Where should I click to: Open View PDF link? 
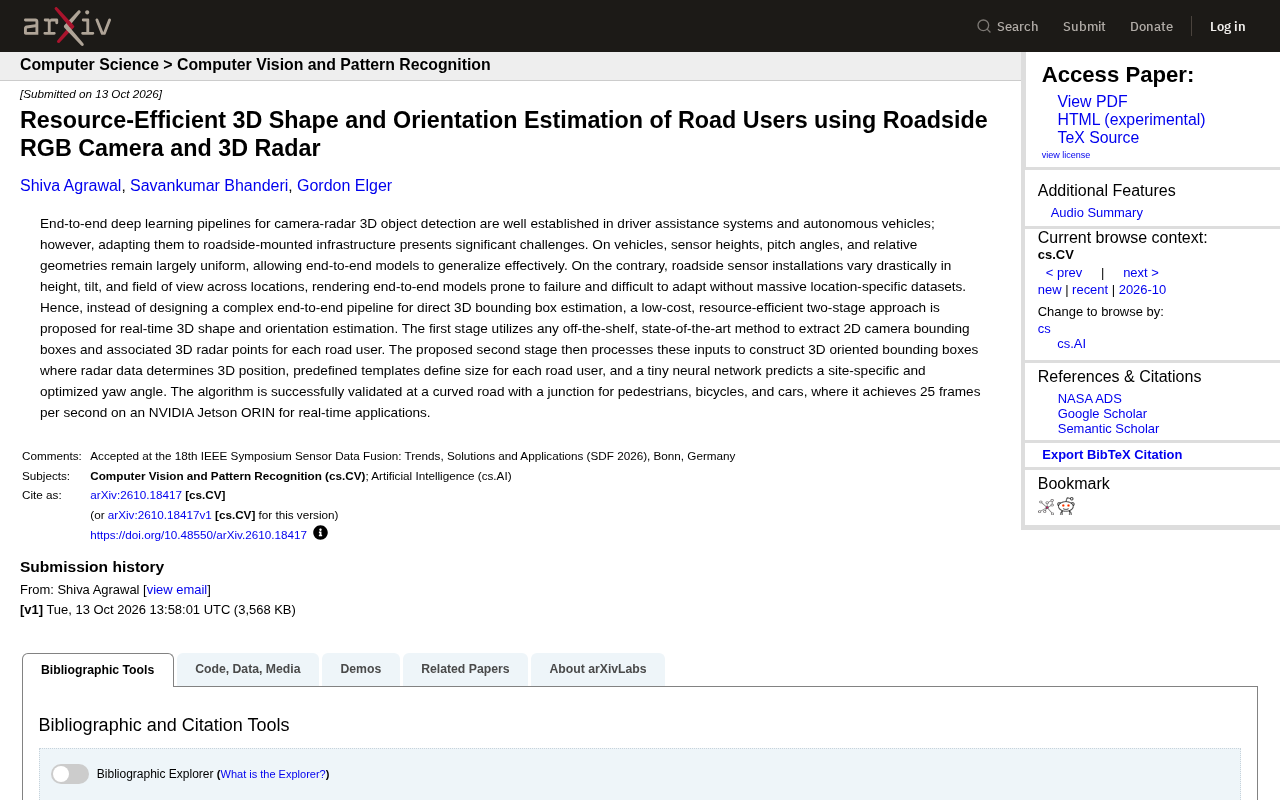click(x=1092, y=102)
